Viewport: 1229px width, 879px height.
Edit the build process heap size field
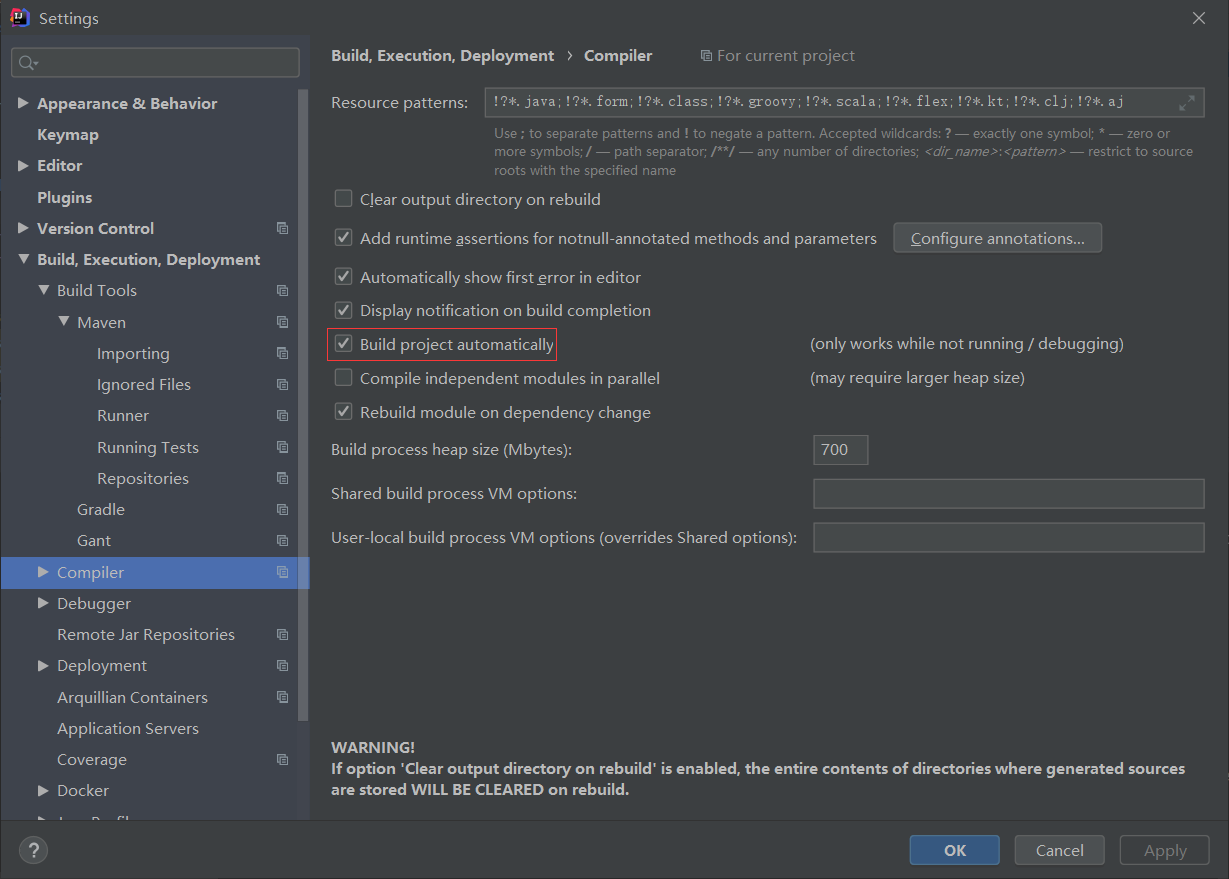840,449
